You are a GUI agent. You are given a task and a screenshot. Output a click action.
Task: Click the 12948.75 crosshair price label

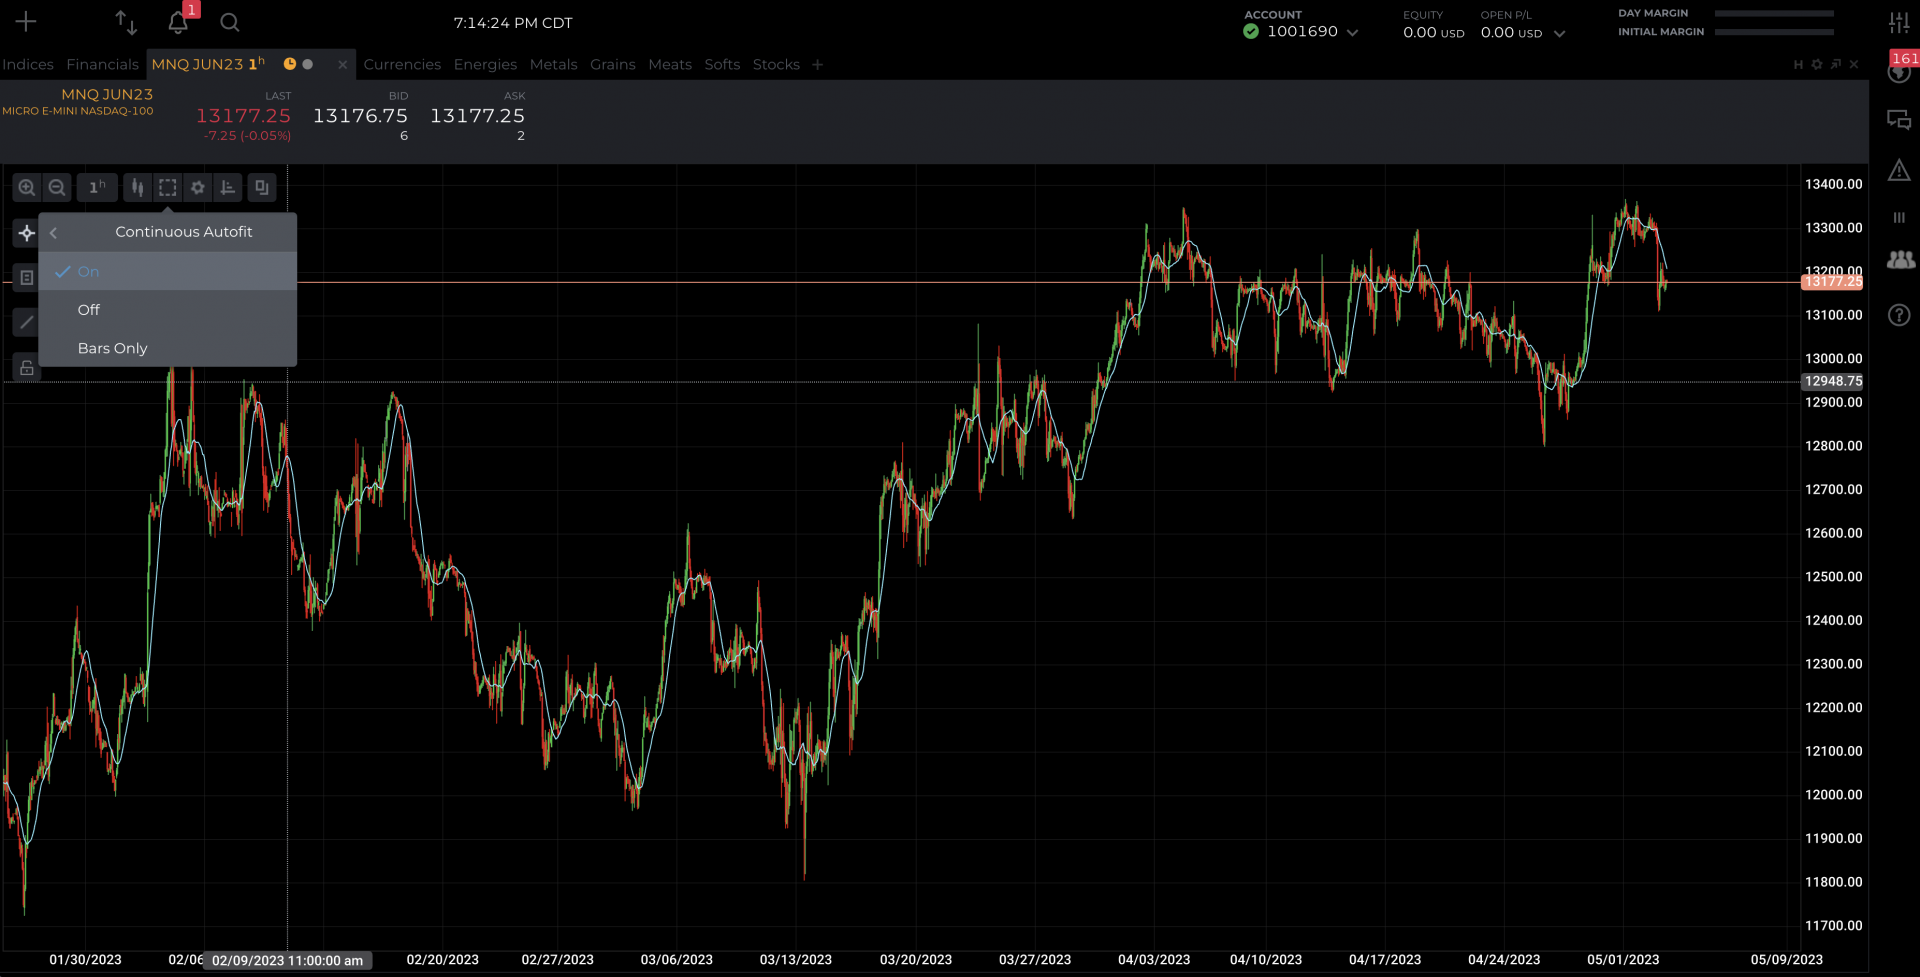point(1832,381)
